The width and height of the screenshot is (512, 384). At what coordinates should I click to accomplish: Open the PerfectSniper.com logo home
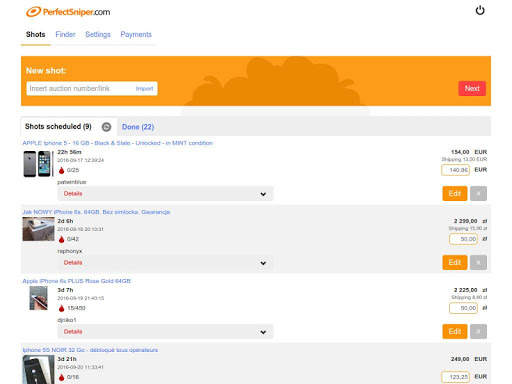[x=68, y=12]
